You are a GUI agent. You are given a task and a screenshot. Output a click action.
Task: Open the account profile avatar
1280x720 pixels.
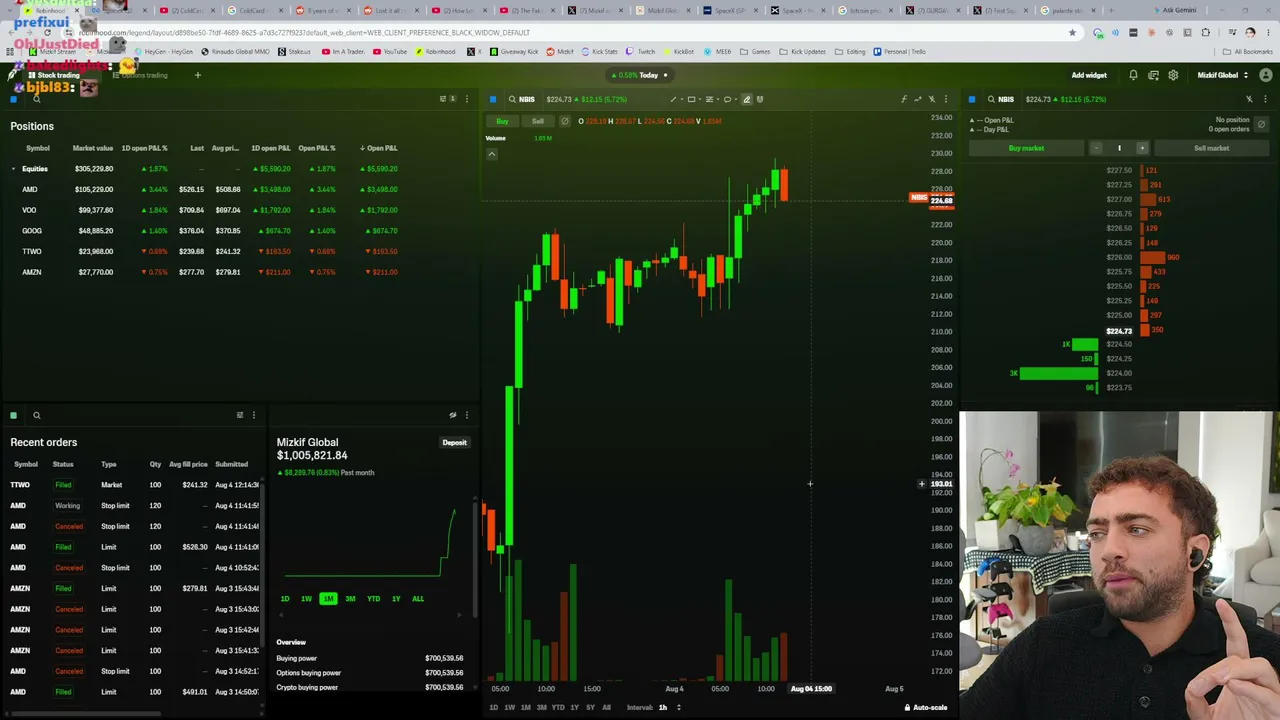pyautogui.click(x=1265, y=75)
